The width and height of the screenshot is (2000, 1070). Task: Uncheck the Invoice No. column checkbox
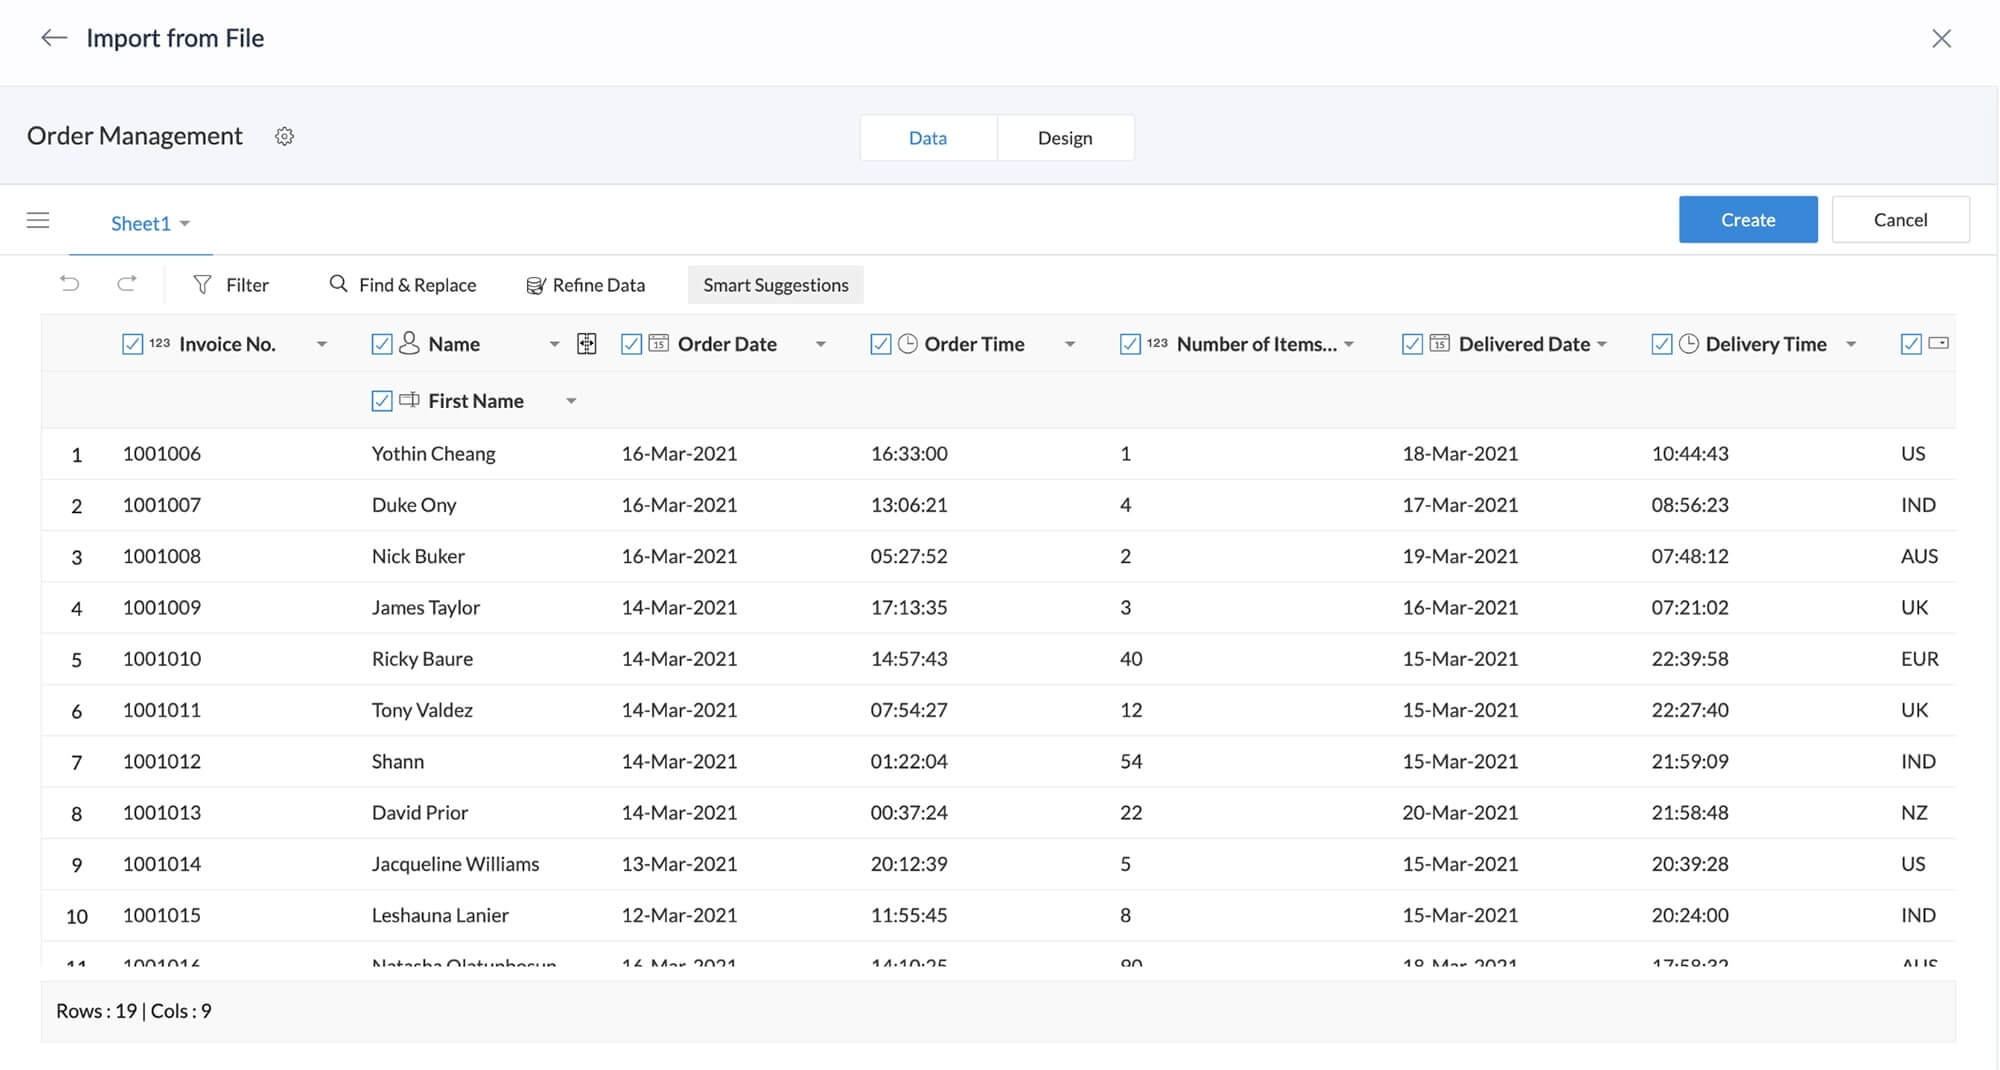point(132,344)
